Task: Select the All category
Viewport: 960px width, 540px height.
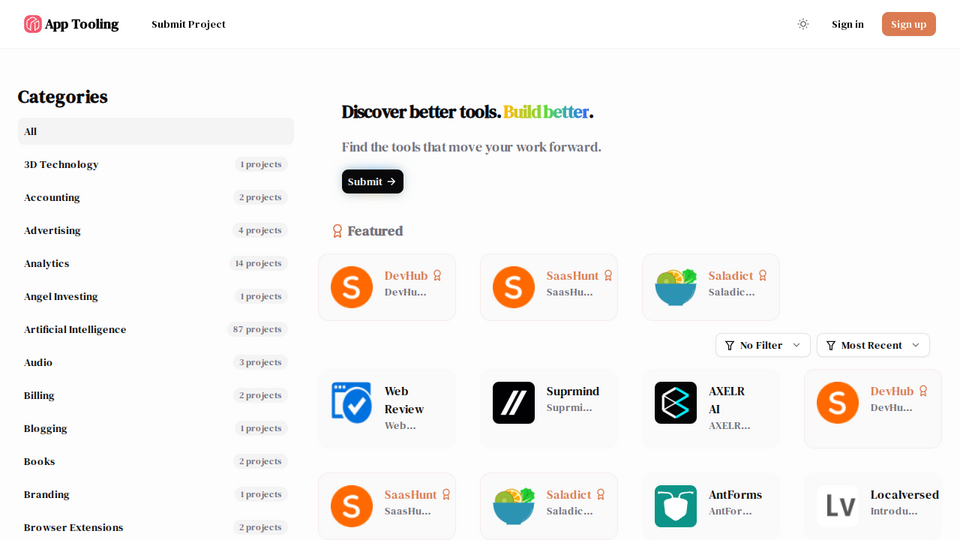Action: (156, 131)
